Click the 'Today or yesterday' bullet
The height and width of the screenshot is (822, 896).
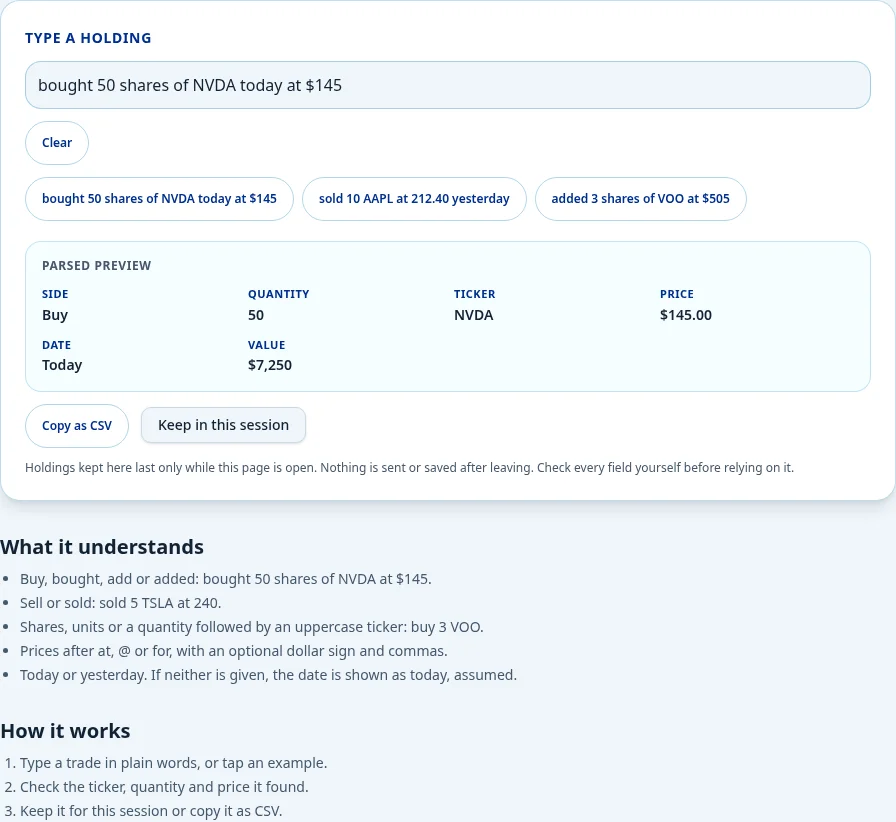[x=269, y=675]
